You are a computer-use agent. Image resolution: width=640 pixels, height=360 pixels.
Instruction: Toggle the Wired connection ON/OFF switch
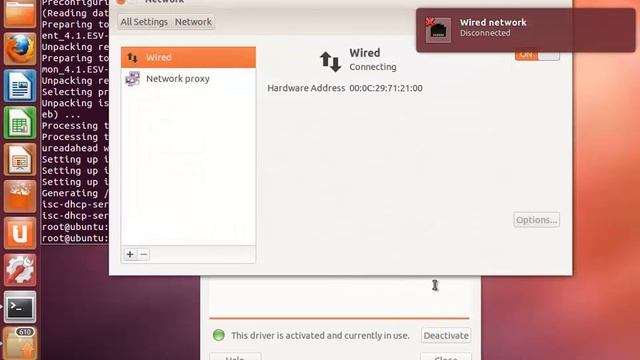pyautogui.click(x=537, y=55)
